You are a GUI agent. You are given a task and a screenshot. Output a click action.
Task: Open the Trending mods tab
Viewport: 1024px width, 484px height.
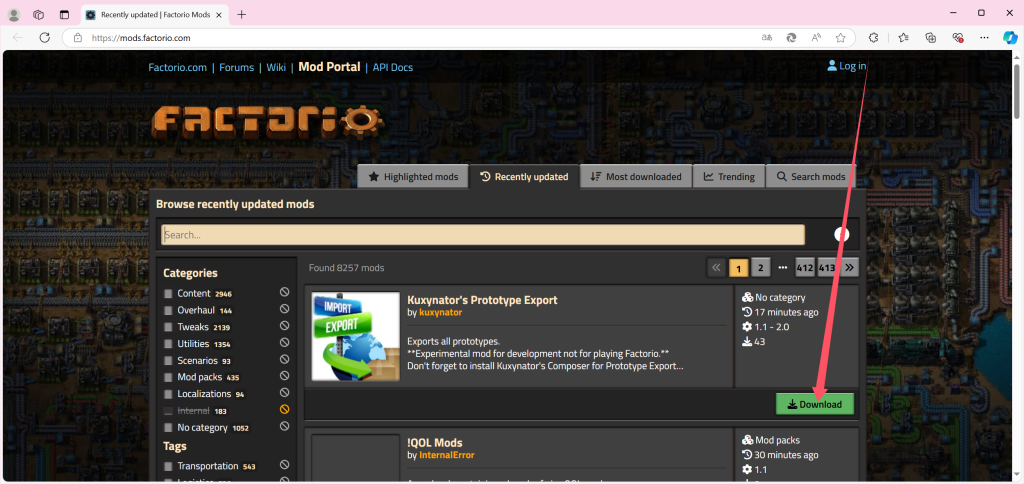click(728, 177)
